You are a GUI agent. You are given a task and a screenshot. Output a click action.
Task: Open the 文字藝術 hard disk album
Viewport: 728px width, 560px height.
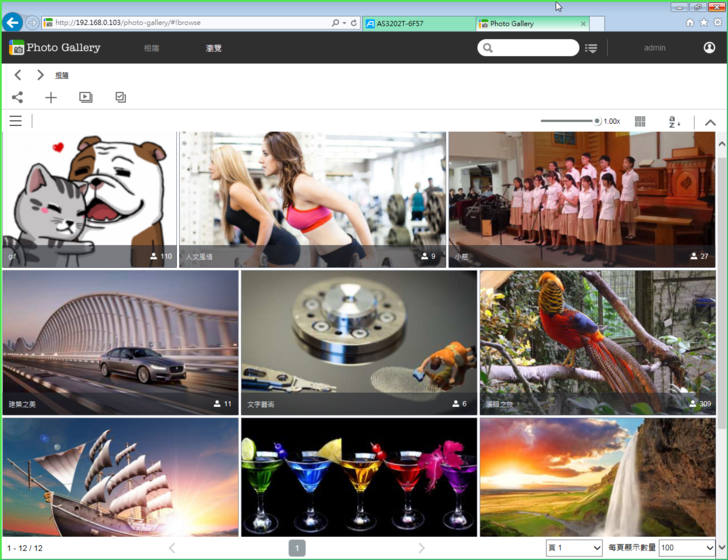(x=359, y=343)
